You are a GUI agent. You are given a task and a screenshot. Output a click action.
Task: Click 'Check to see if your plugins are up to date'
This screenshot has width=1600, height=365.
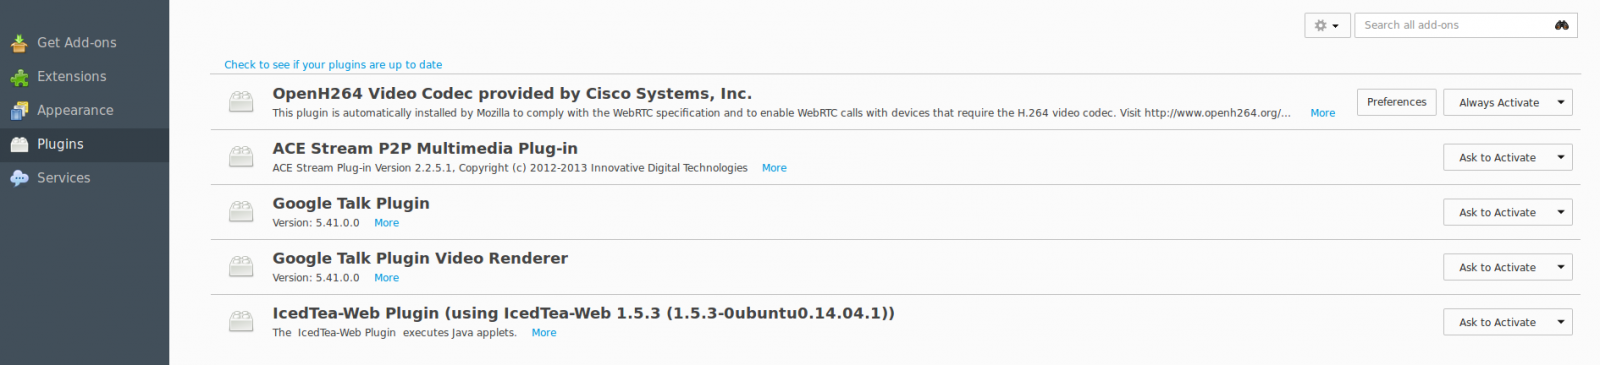tap(333, 65)
